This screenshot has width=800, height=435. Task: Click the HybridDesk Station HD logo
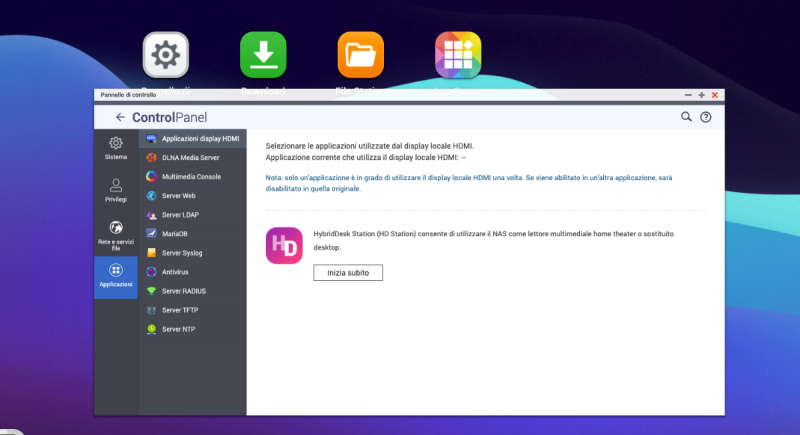284,246
